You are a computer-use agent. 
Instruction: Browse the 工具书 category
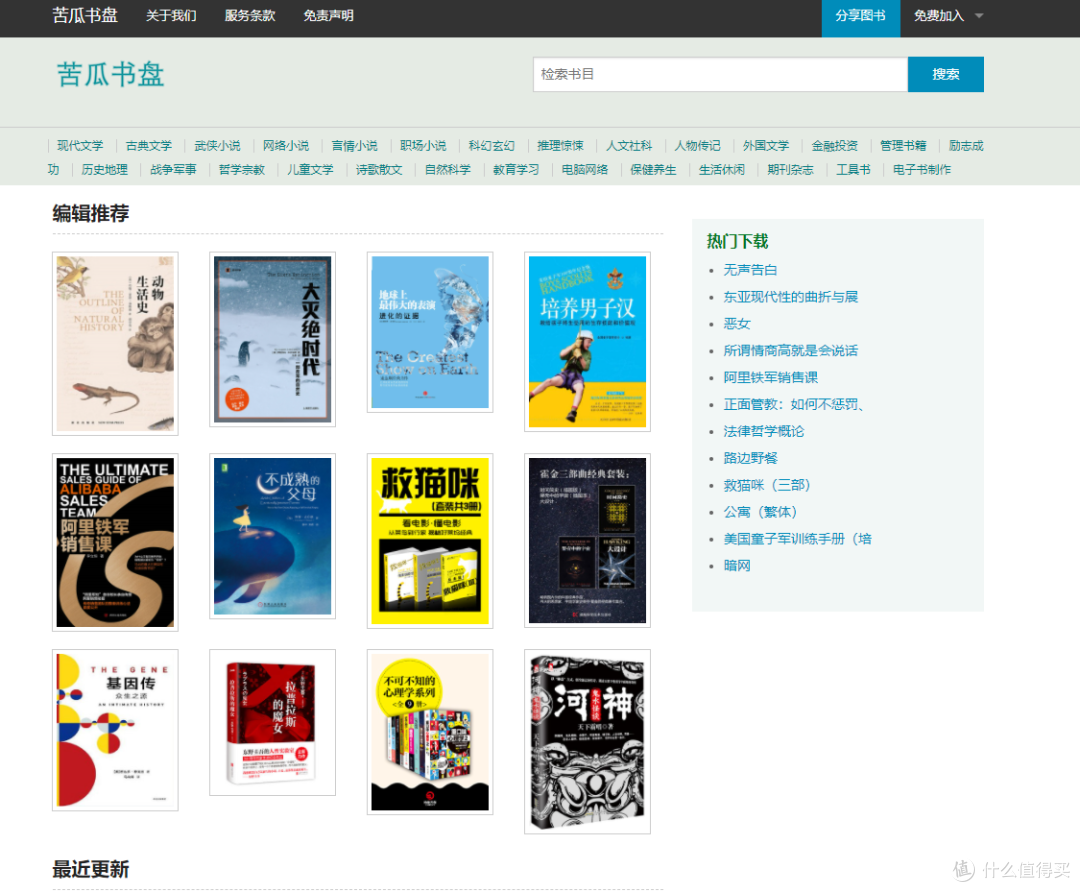pos(853,169)
